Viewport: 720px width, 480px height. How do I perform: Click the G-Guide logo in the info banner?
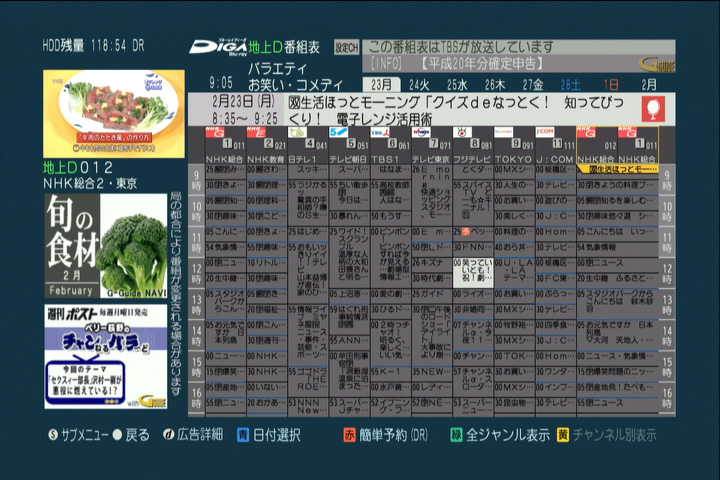tap(657, 64)
